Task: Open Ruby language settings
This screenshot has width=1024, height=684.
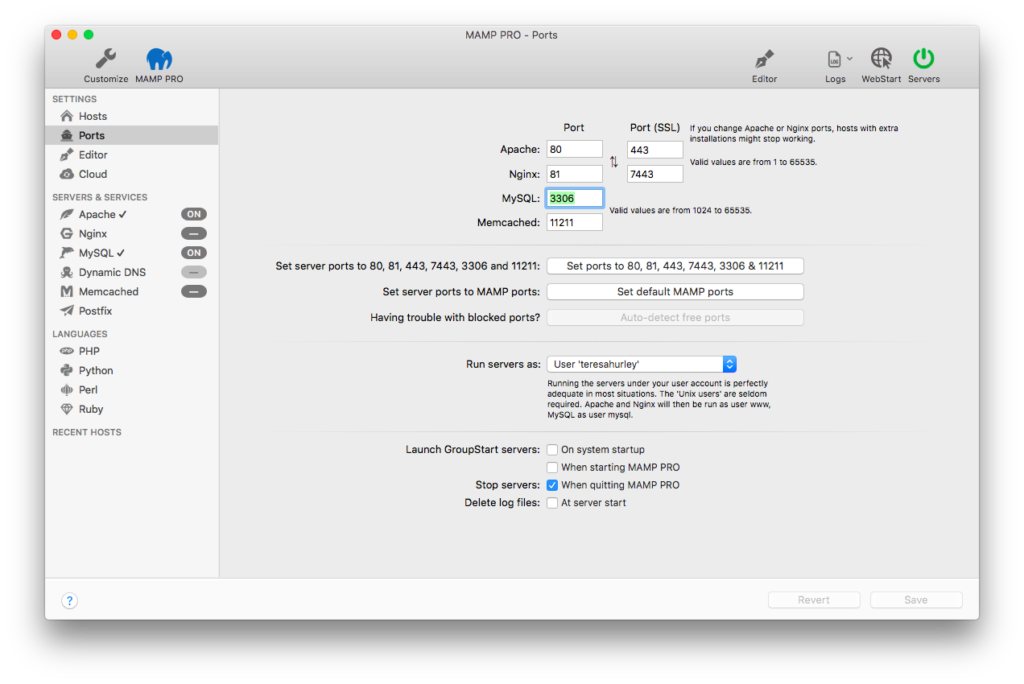Action: click(x=91, y=409)
